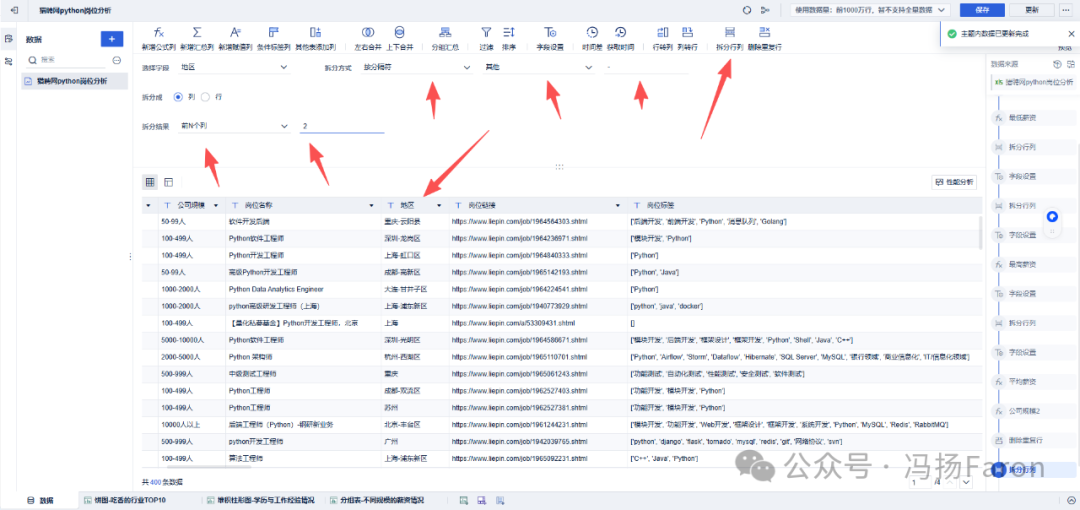Open the 岗位名称 column header dropdown arrow
This screenshot has width=1080, height=510.
372,205
